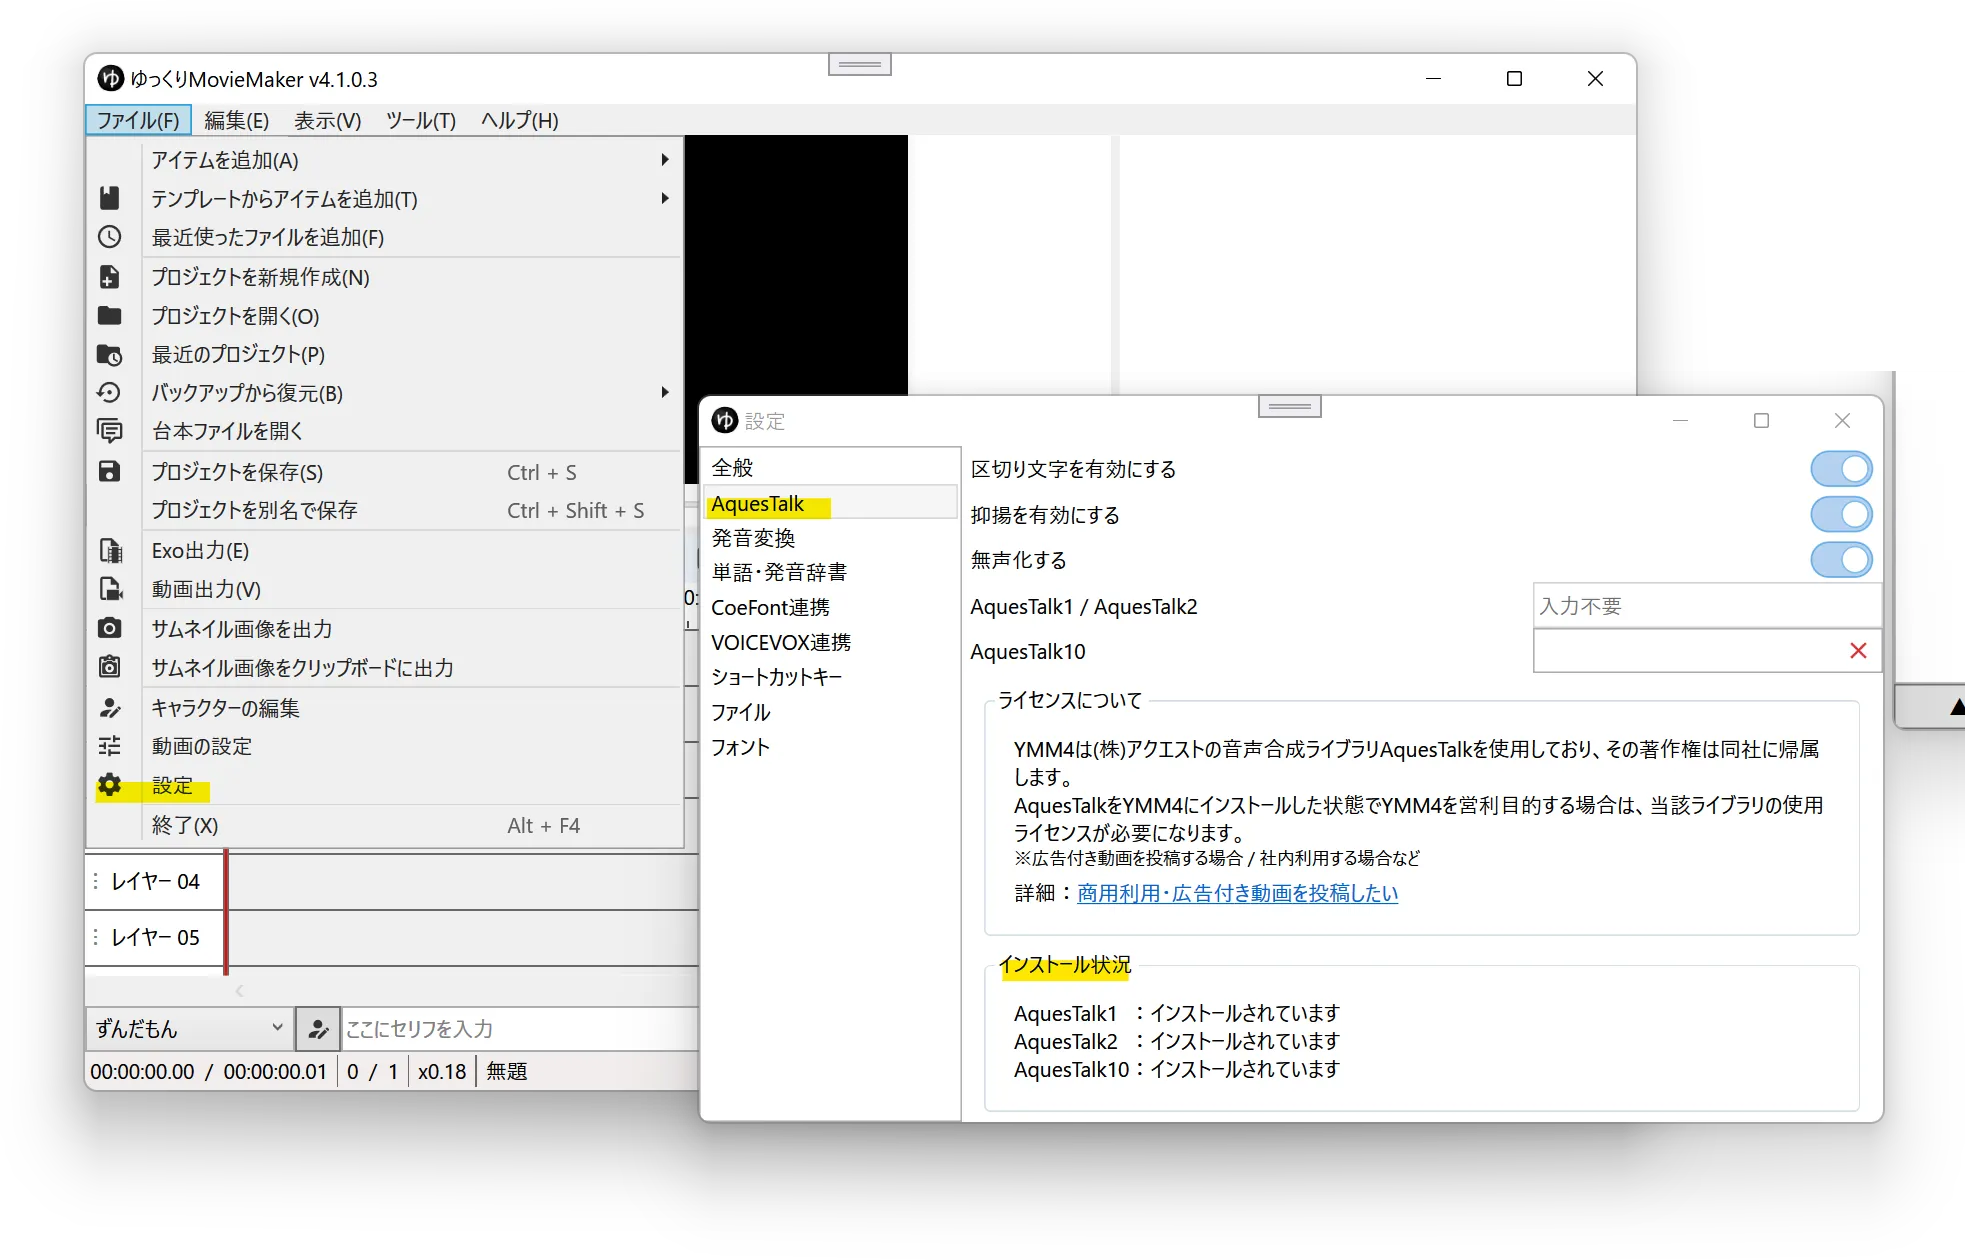Image resolution: width=1965 pixels, height=1260 pixels.
Task: Click the settings window logo icon
Action: [x=725, y=420]
